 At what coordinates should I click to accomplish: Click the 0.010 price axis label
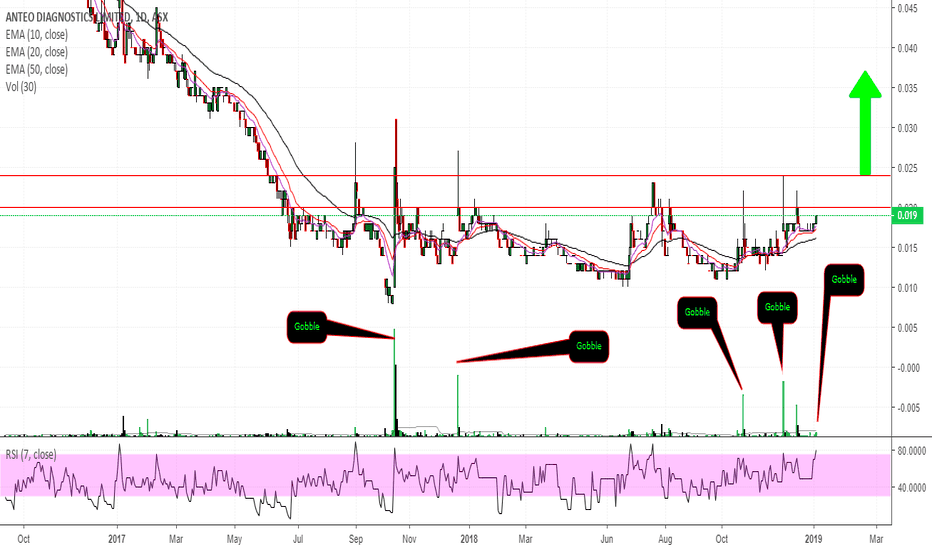(907, 288)
